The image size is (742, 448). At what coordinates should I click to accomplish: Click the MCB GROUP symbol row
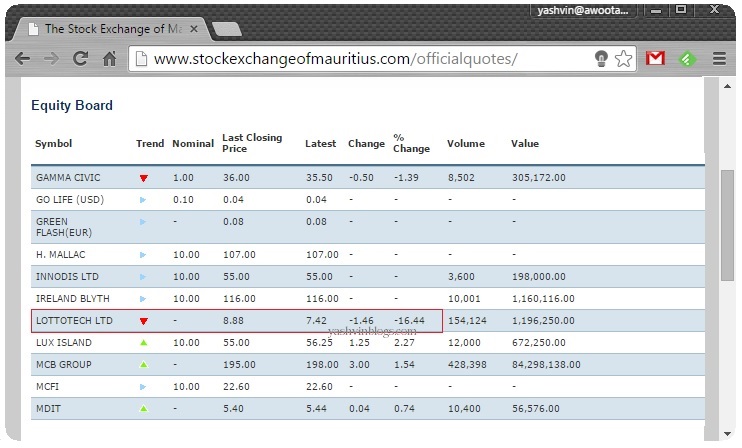tap(64, 365)
